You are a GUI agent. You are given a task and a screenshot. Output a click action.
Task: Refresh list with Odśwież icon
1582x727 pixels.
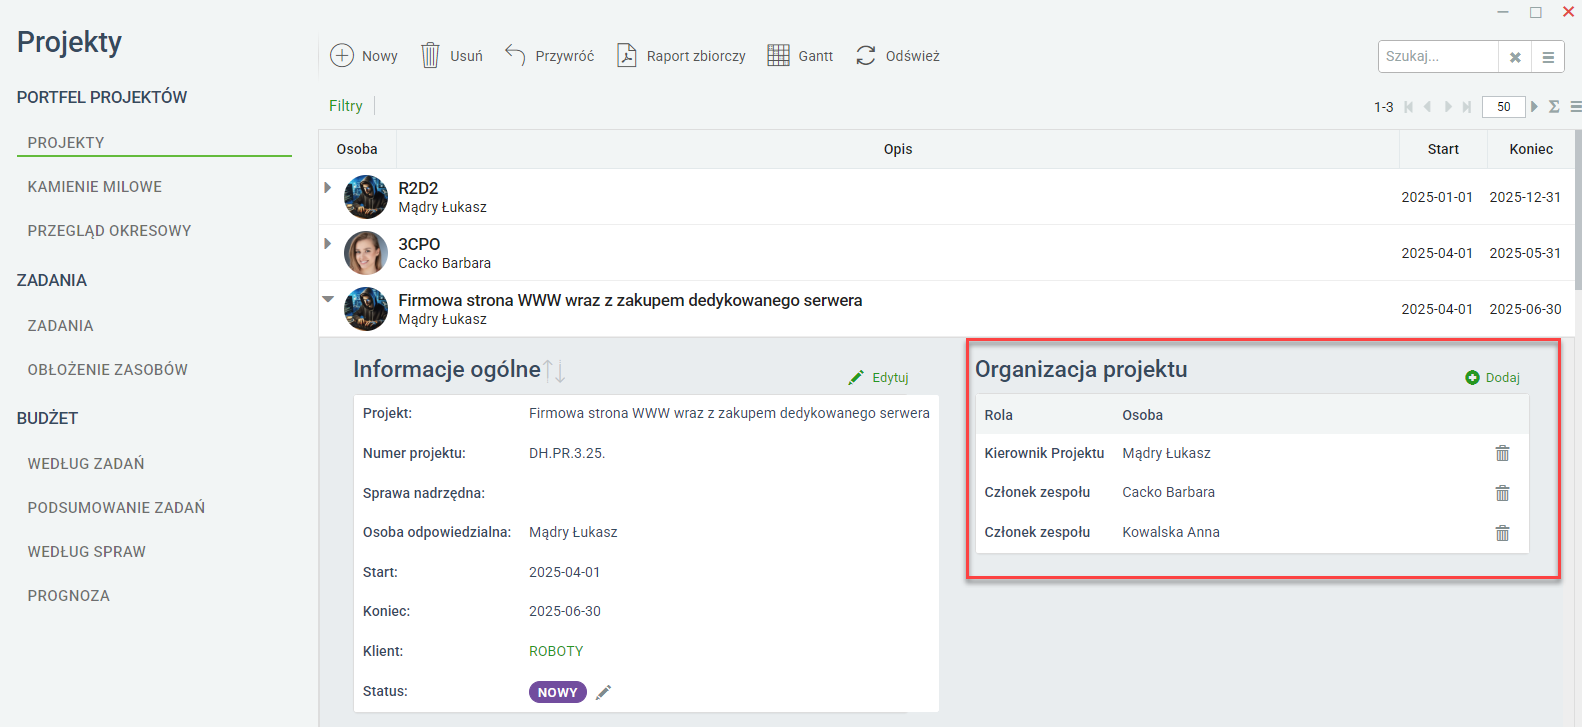(866, 55)
